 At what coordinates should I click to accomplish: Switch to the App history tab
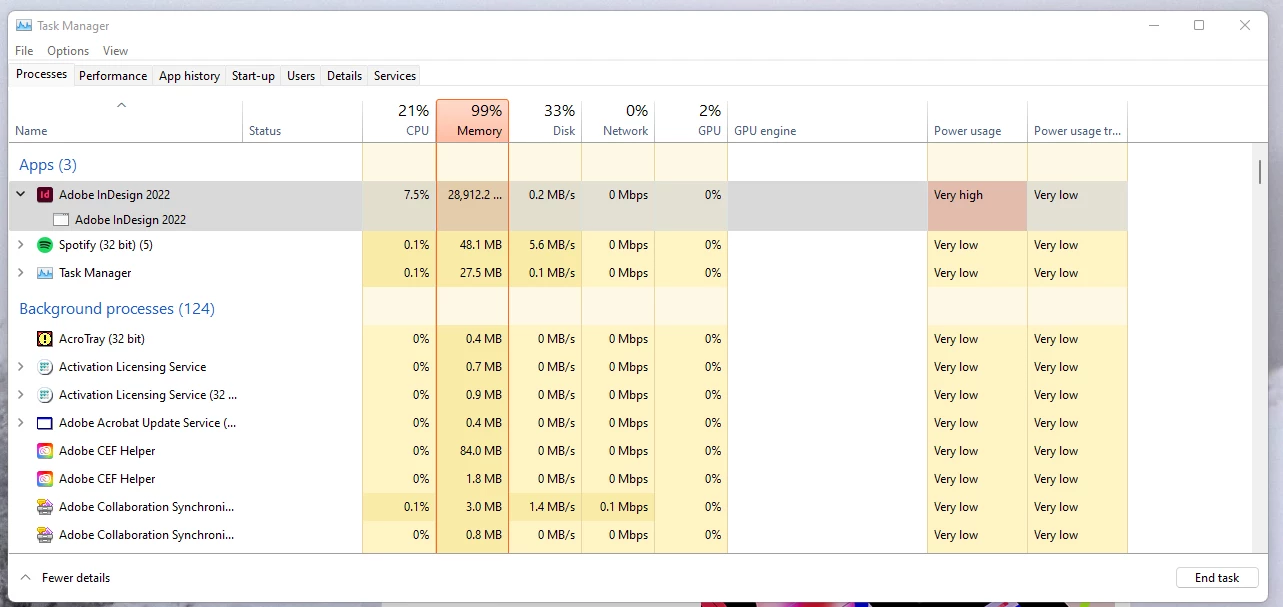pos(189,76)
